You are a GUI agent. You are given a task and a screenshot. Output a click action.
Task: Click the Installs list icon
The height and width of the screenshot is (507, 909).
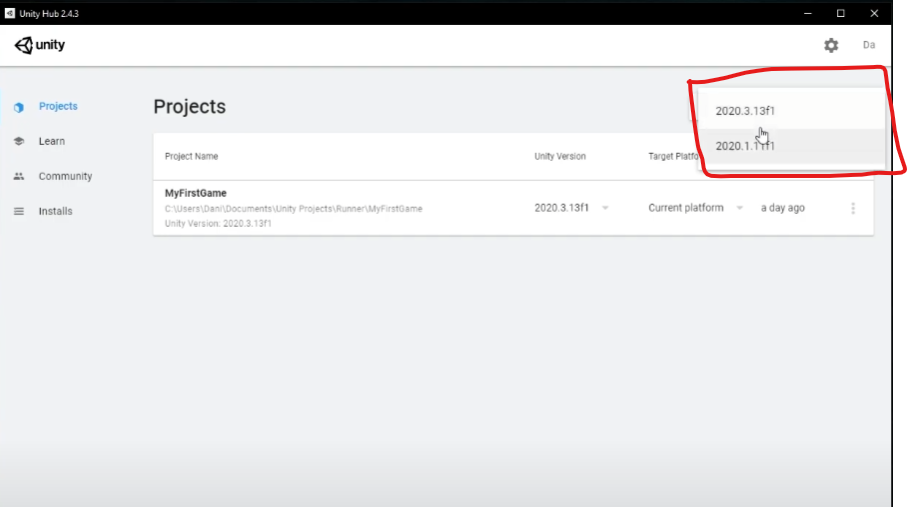coord(19,212)
